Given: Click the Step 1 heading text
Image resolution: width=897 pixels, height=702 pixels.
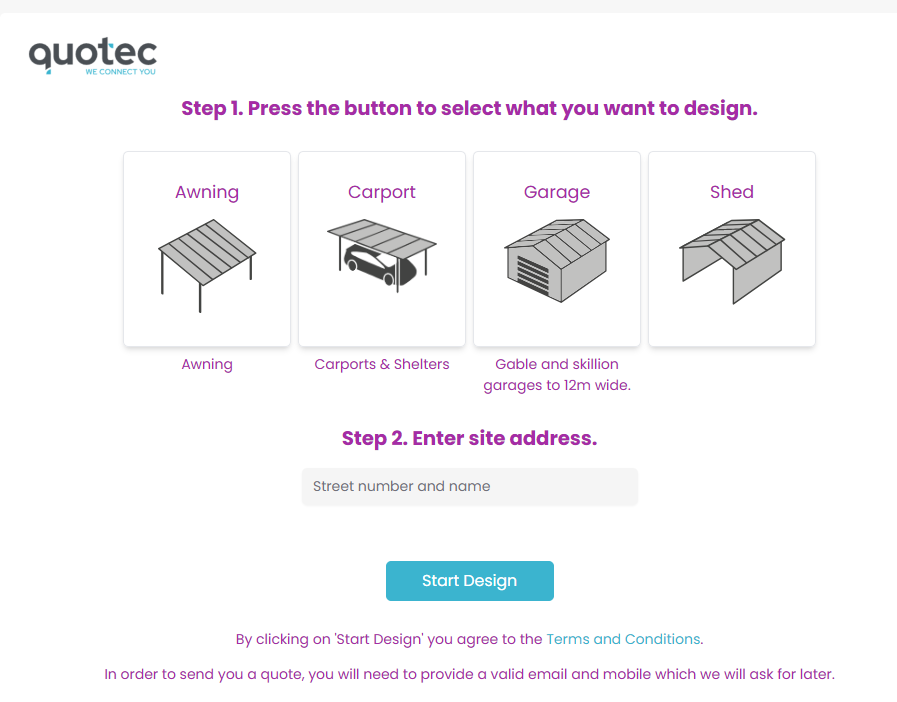Looking at the screenshot, I should tap(470, 109).
